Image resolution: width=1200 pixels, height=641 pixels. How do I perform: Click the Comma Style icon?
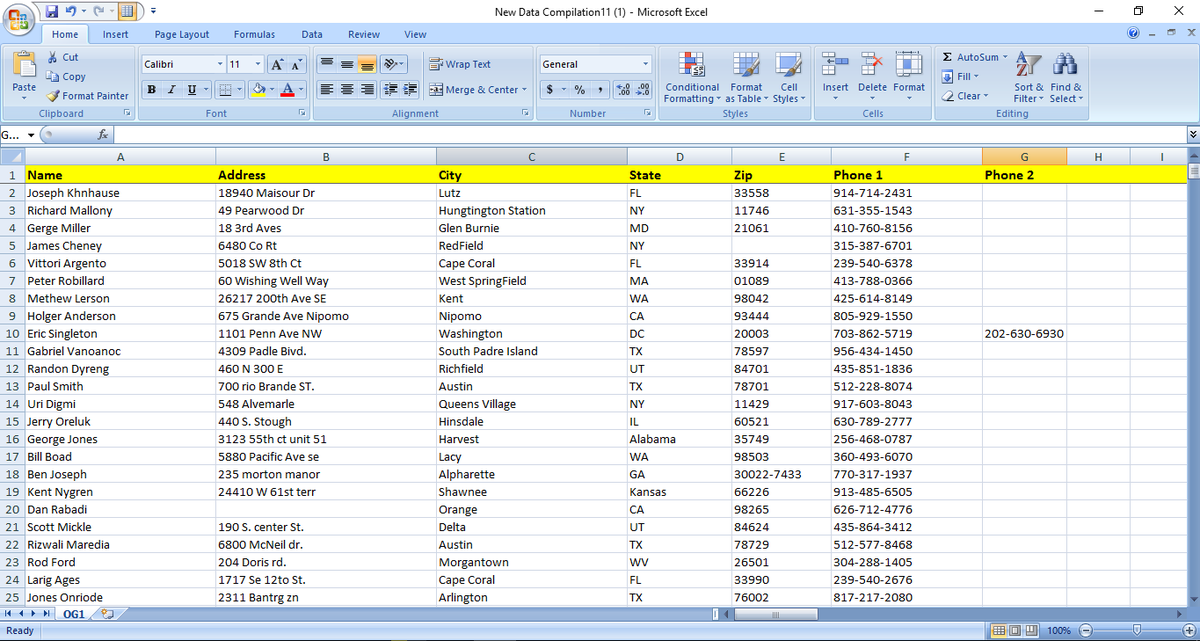pos(598,90)
